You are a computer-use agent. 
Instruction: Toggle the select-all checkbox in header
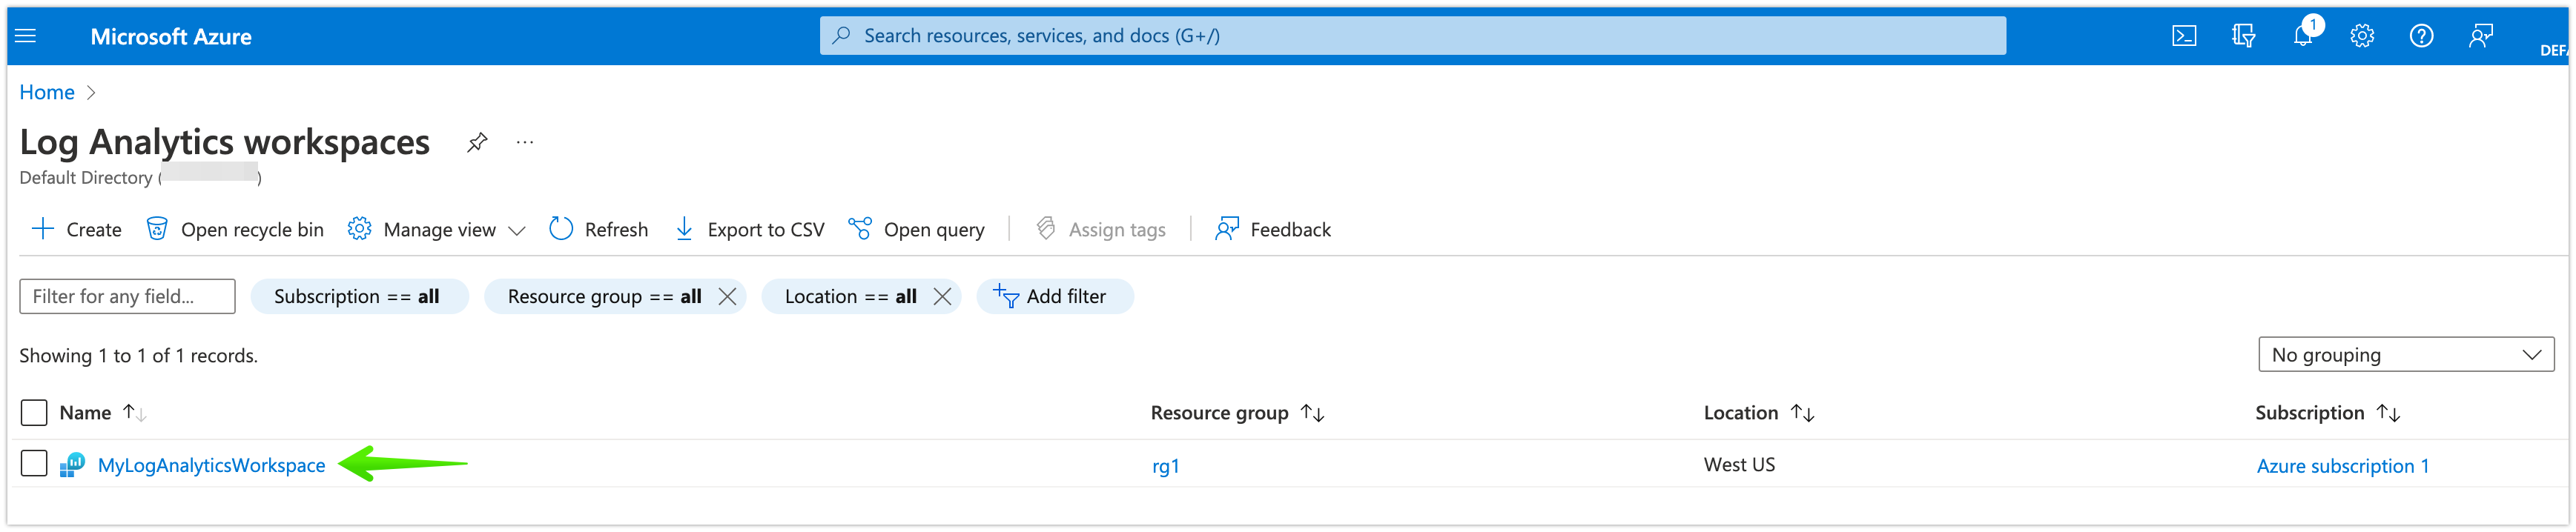pos(34,412)
